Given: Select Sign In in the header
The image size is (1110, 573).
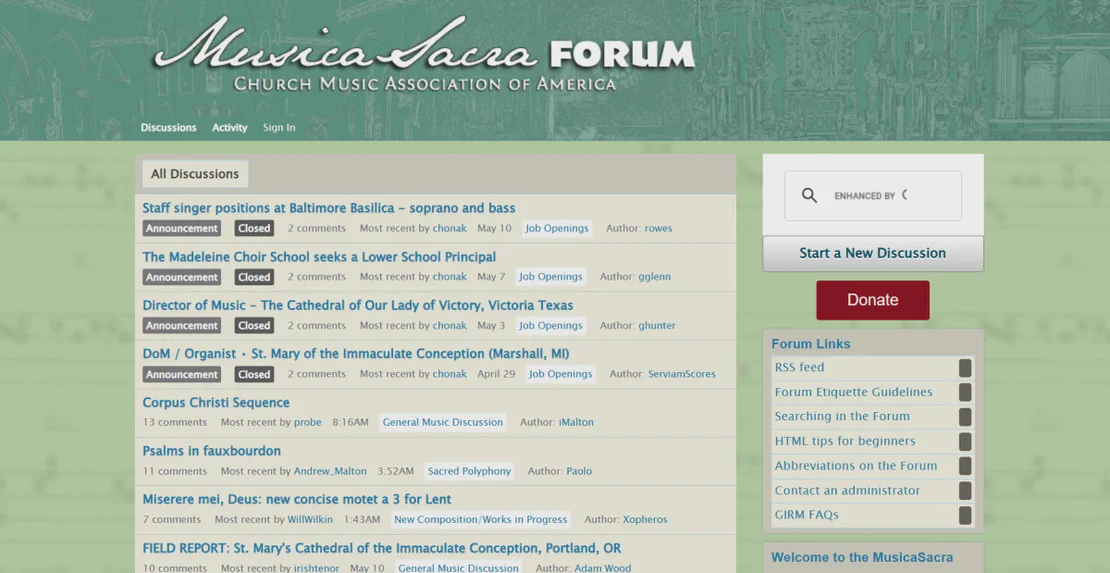Looking at the screenshot, I should (x=279, y=127).
